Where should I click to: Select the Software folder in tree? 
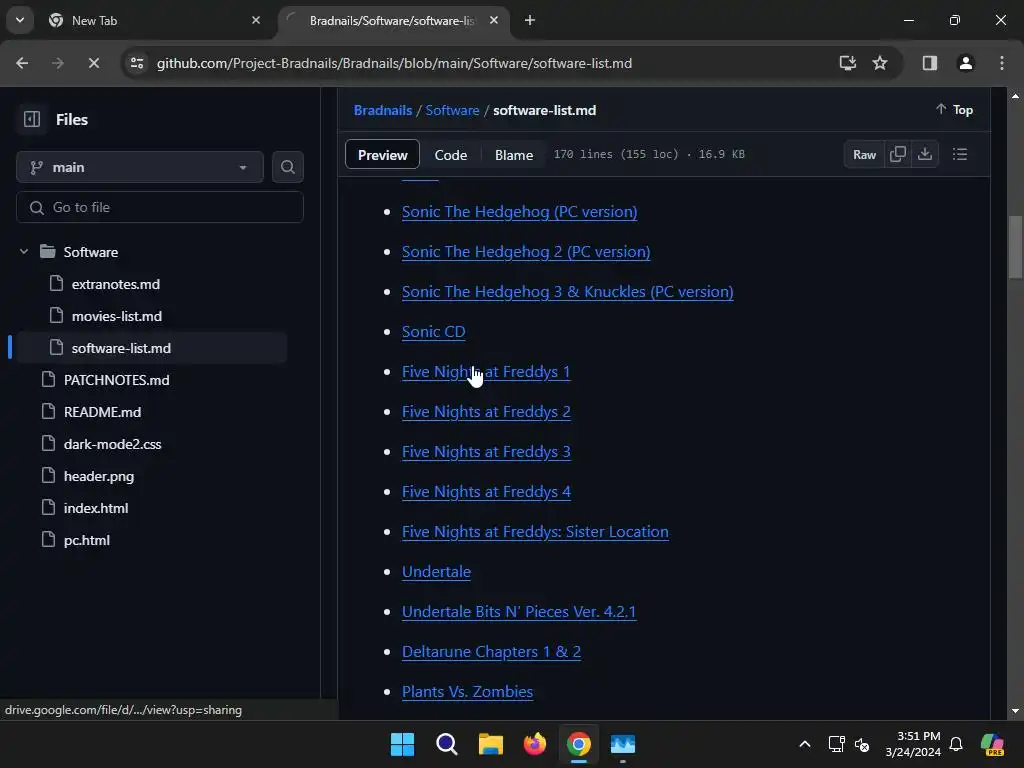click(x=91, y=252)
